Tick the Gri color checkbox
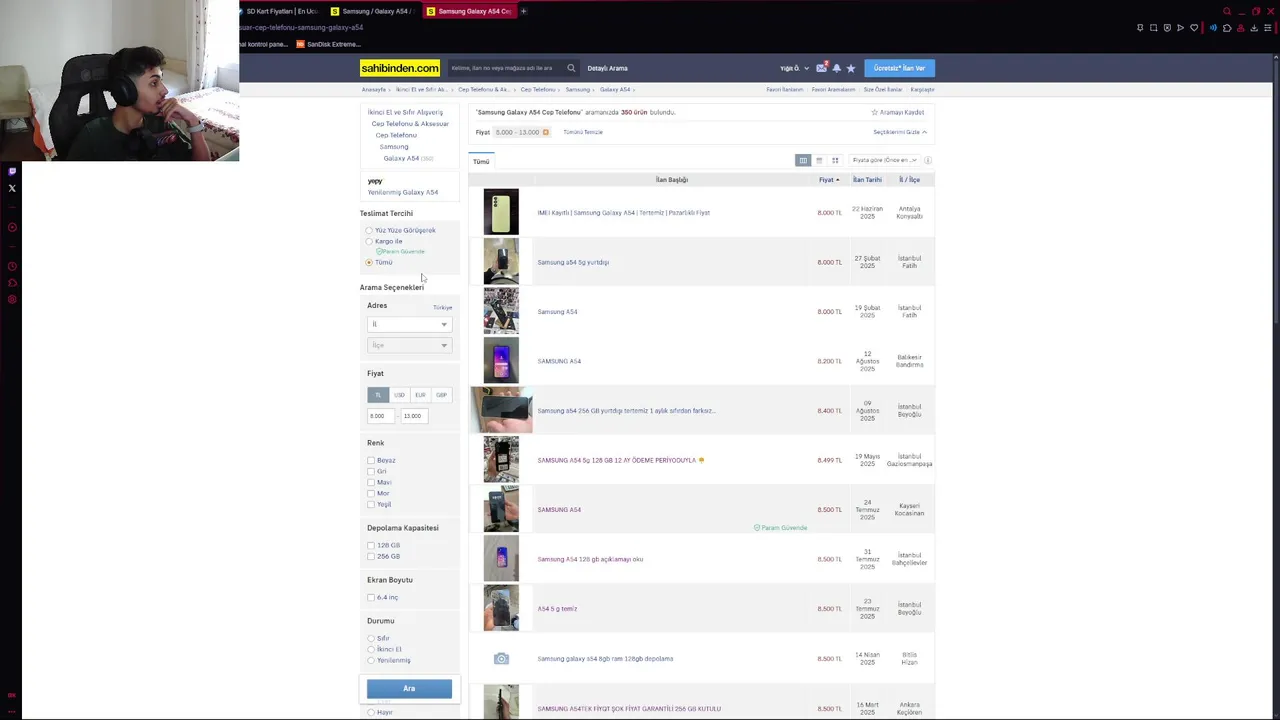This screenshot has height=720, width=1280. click(x=371, y=471)
